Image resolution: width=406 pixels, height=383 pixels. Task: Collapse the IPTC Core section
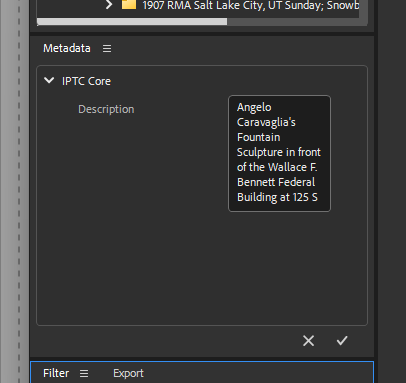[x=49, y=80]
